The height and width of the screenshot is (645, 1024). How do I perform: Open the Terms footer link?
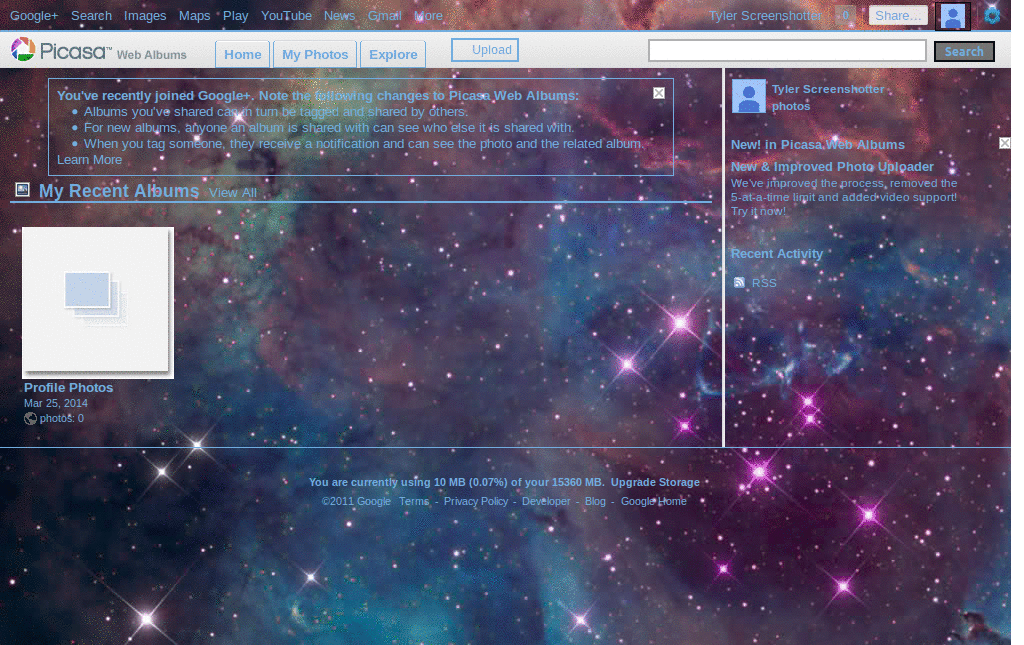414,501
